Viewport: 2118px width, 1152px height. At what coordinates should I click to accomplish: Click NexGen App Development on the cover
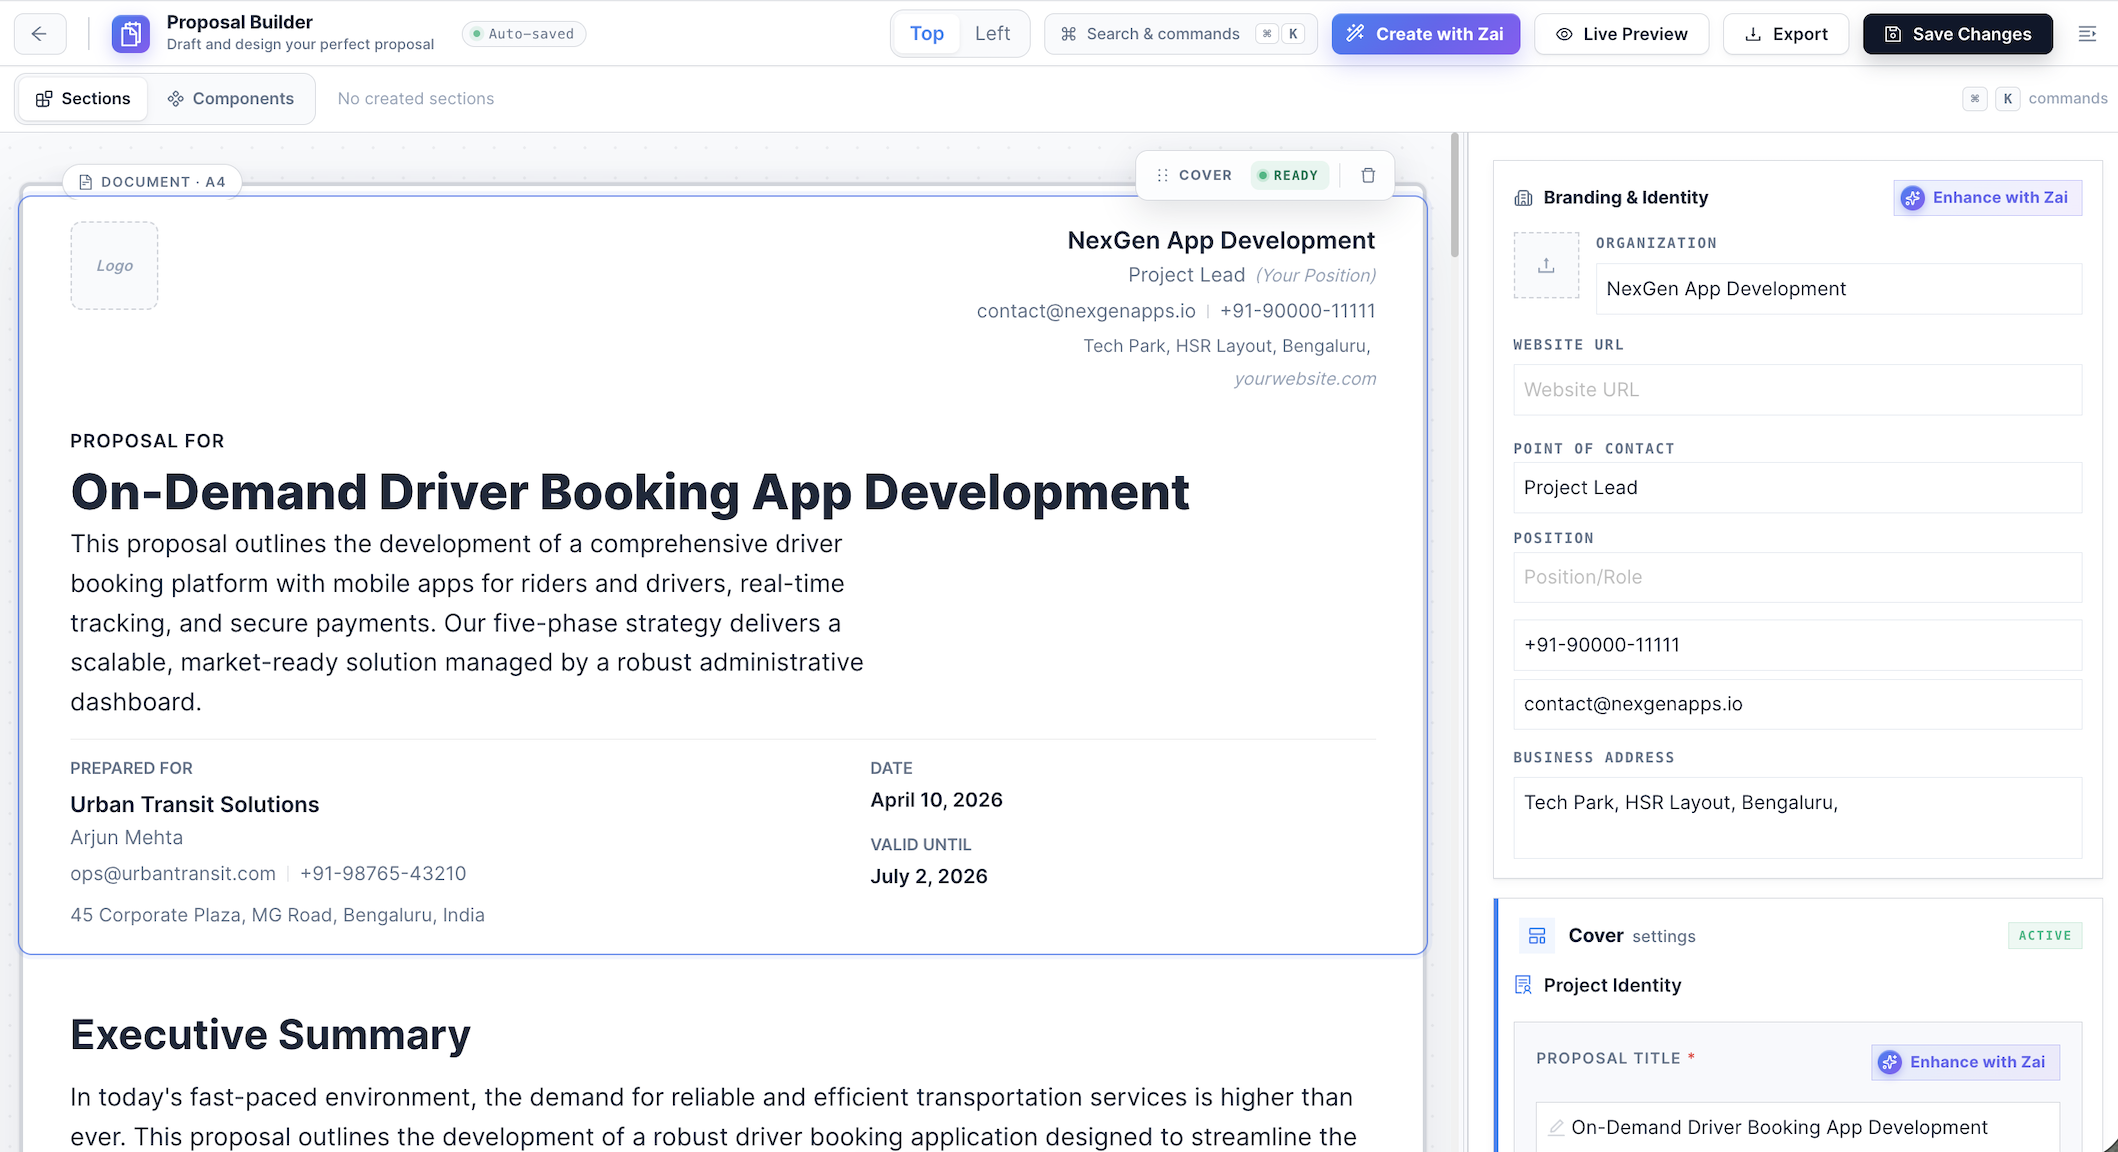point(1220,241)
